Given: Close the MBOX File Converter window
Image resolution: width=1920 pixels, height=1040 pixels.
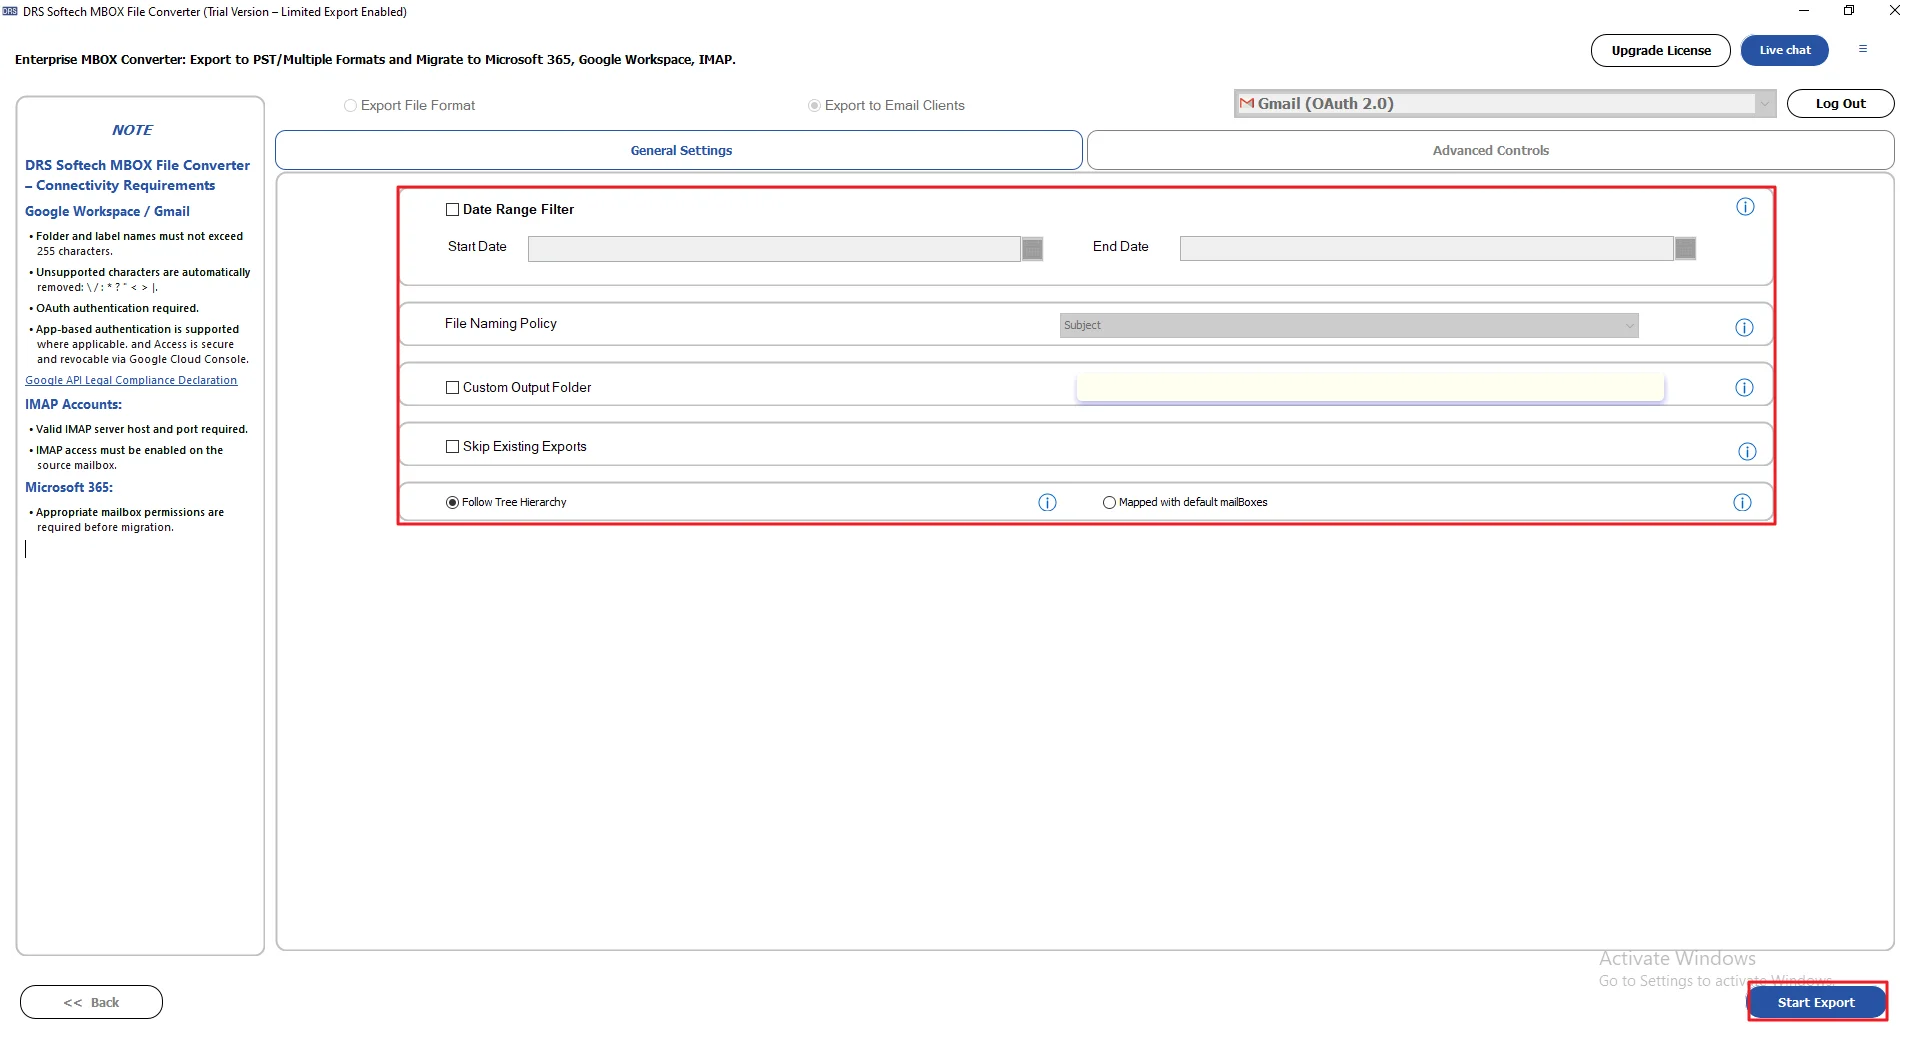Looking at the screenshot, I should click(x=1894, y=11).
